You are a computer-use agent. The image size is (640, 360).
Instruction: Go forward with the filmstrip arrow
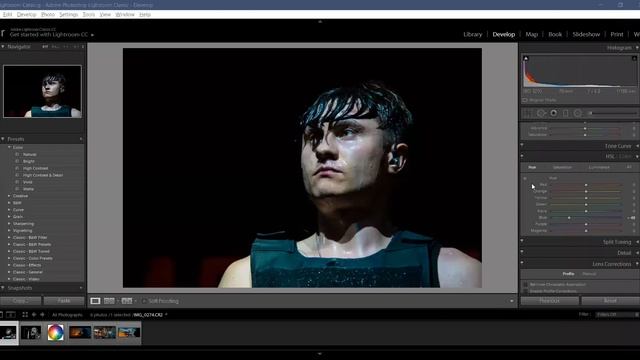pos(42,315)
